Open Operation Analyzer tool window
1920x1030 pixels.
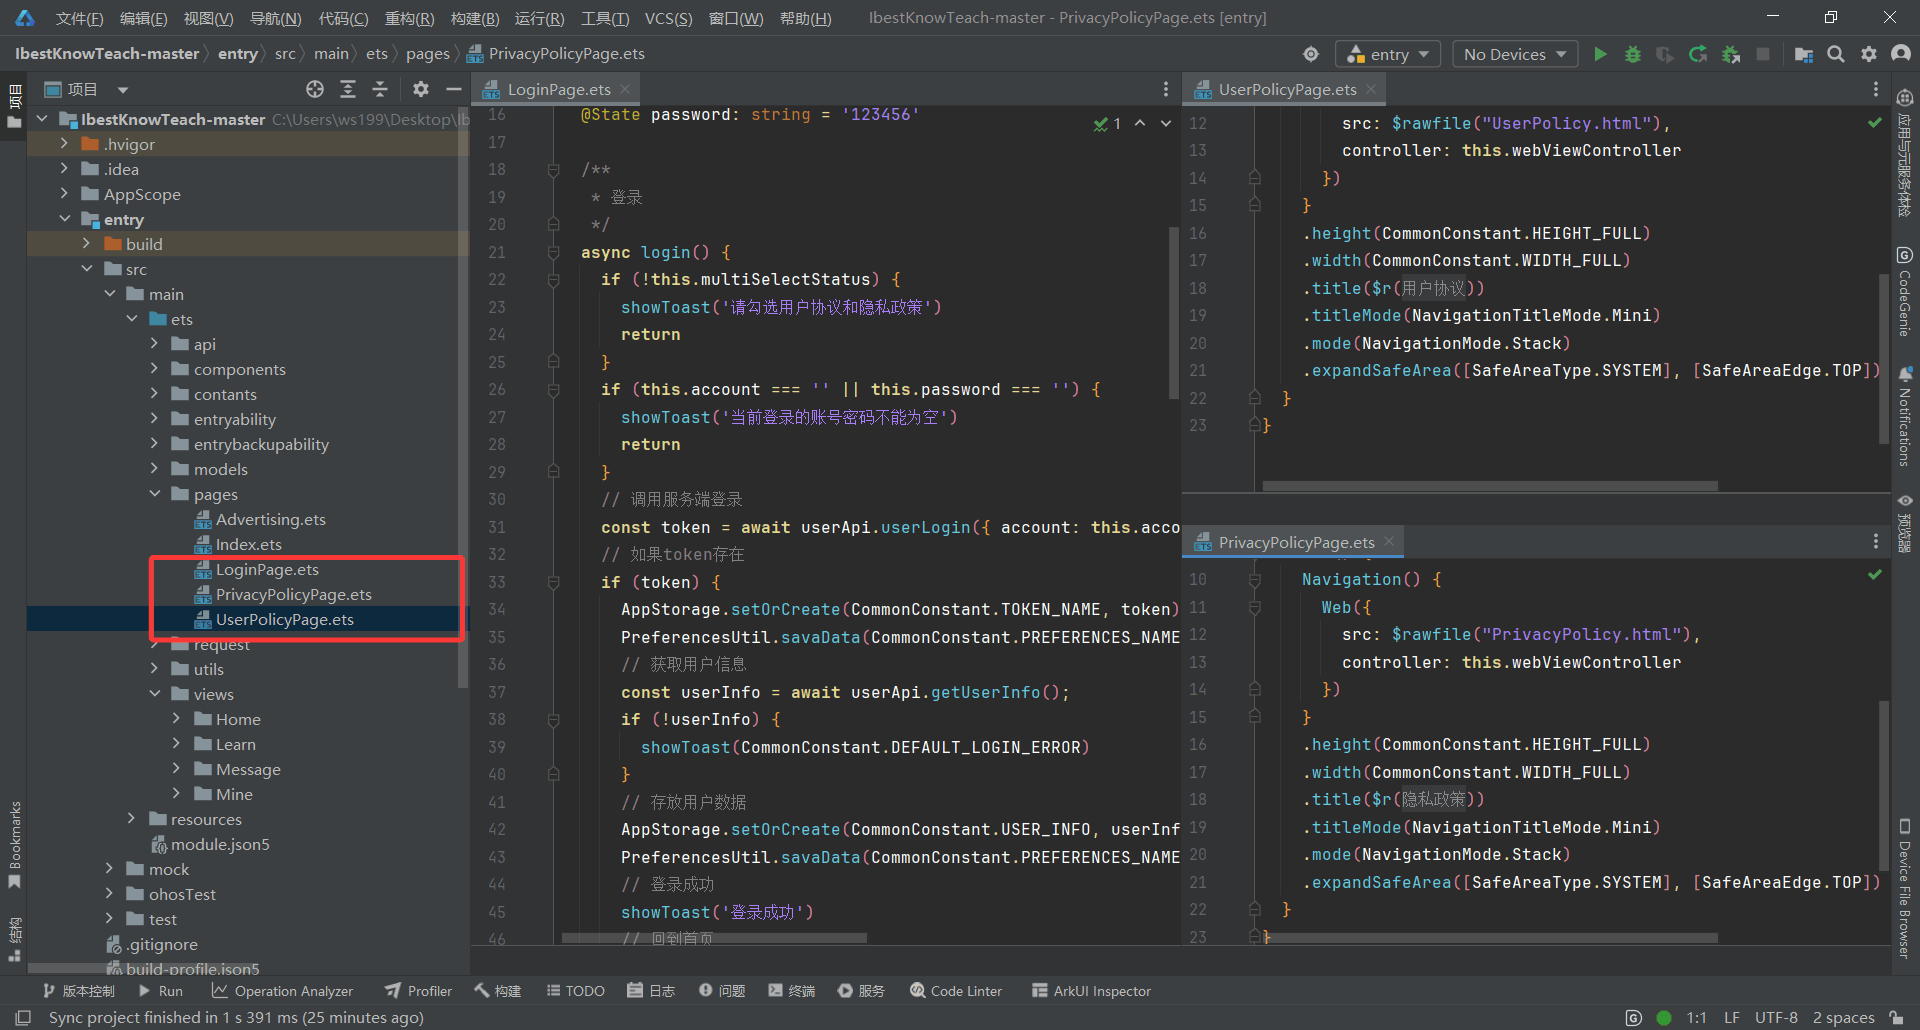[283, 991]
